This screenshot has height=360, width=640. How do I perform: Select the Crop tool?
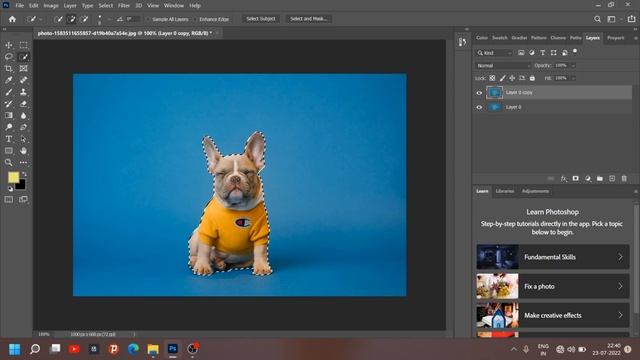point(9,69)
